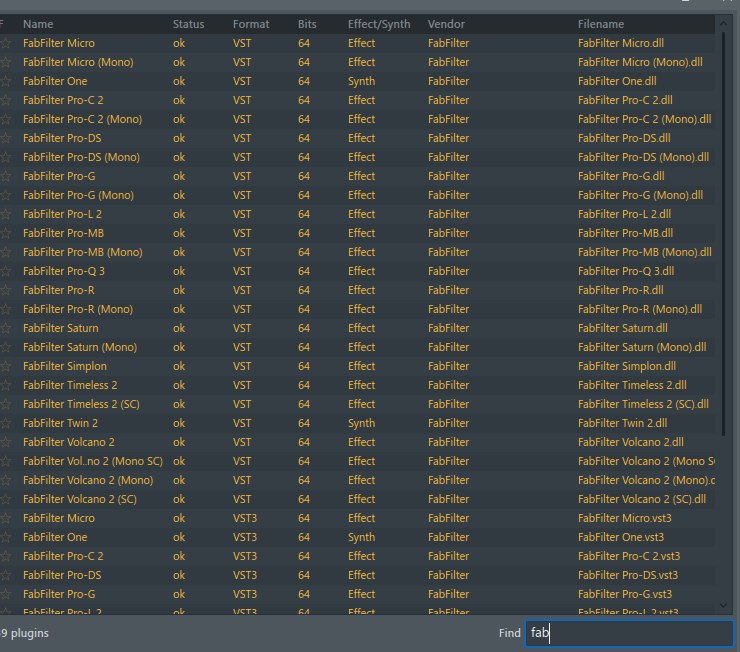Viewport: 740px width, 652px height.
Task: Sort by the Status column header
Action: 188,24
